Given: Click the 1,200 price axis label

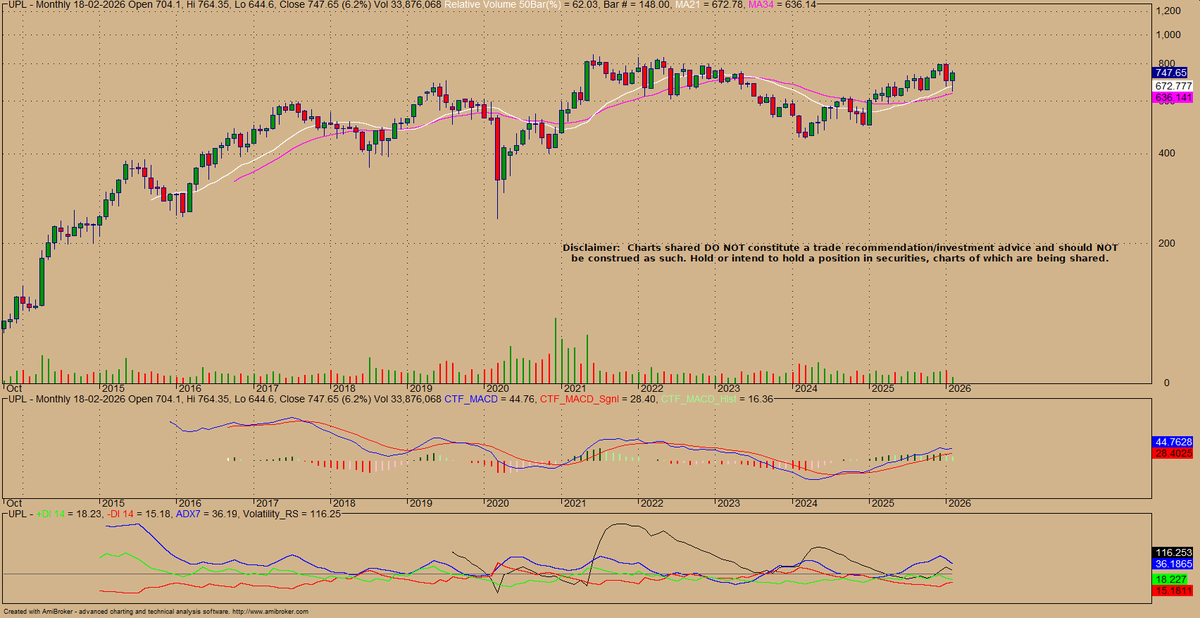Looking at the screenshot, I should (1170, 11).
